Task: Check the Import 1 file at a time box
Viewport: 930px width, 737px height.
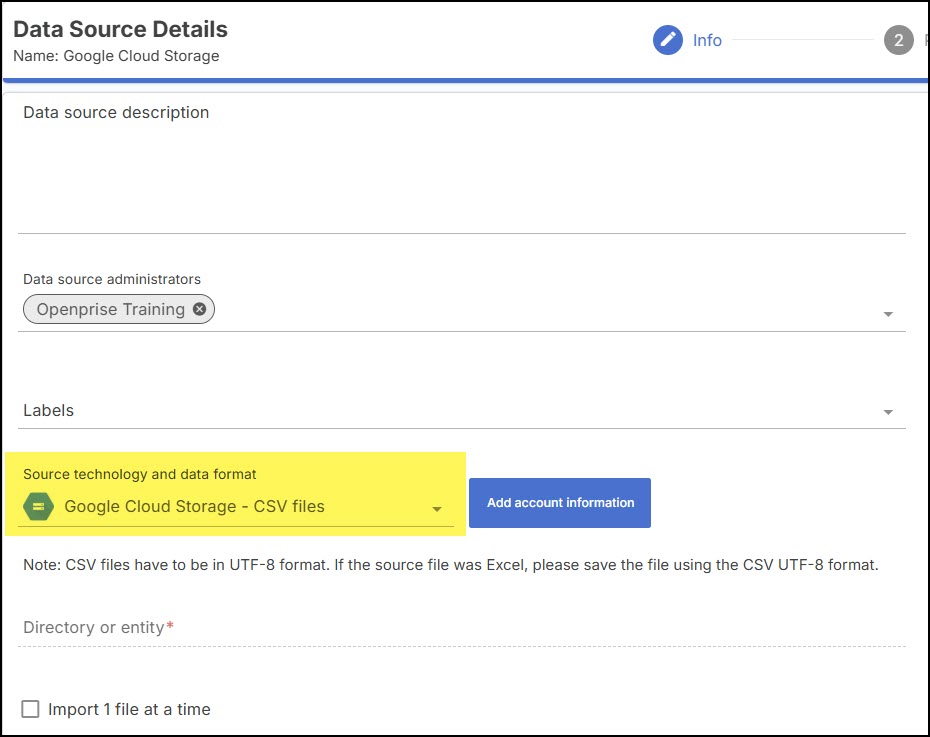Action: click(30, 709)
